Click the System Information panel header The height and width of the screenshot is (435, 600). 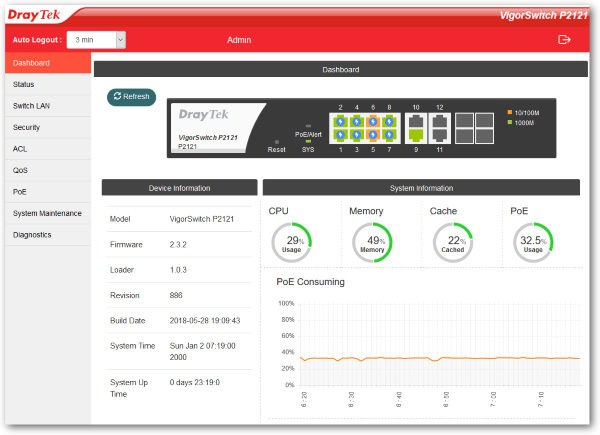(421, 188)
